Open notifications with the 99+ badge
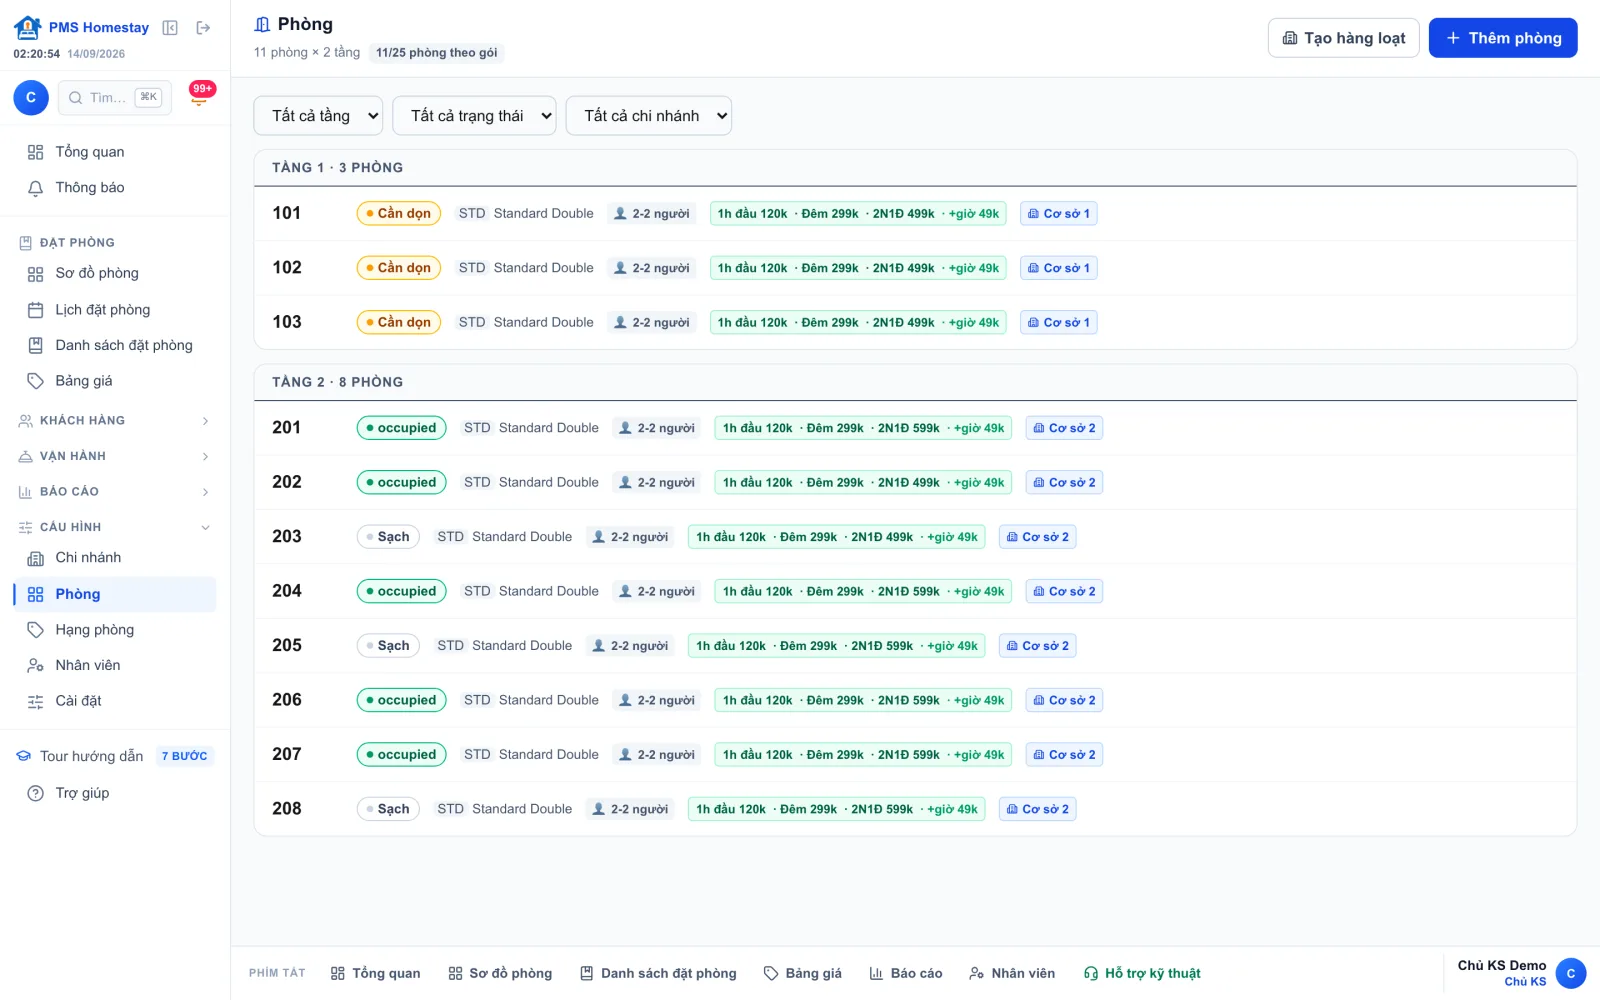 pos(202,94)
